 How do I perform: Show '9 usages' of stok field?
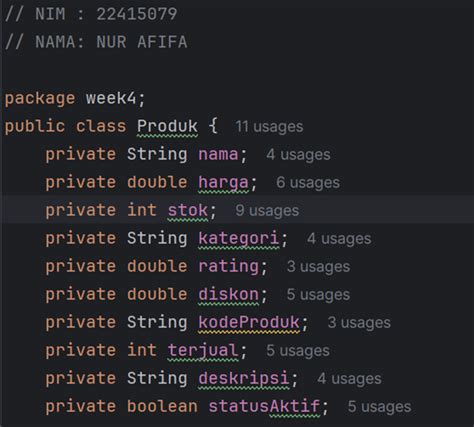pyautogui.click(x=267, y=211)
